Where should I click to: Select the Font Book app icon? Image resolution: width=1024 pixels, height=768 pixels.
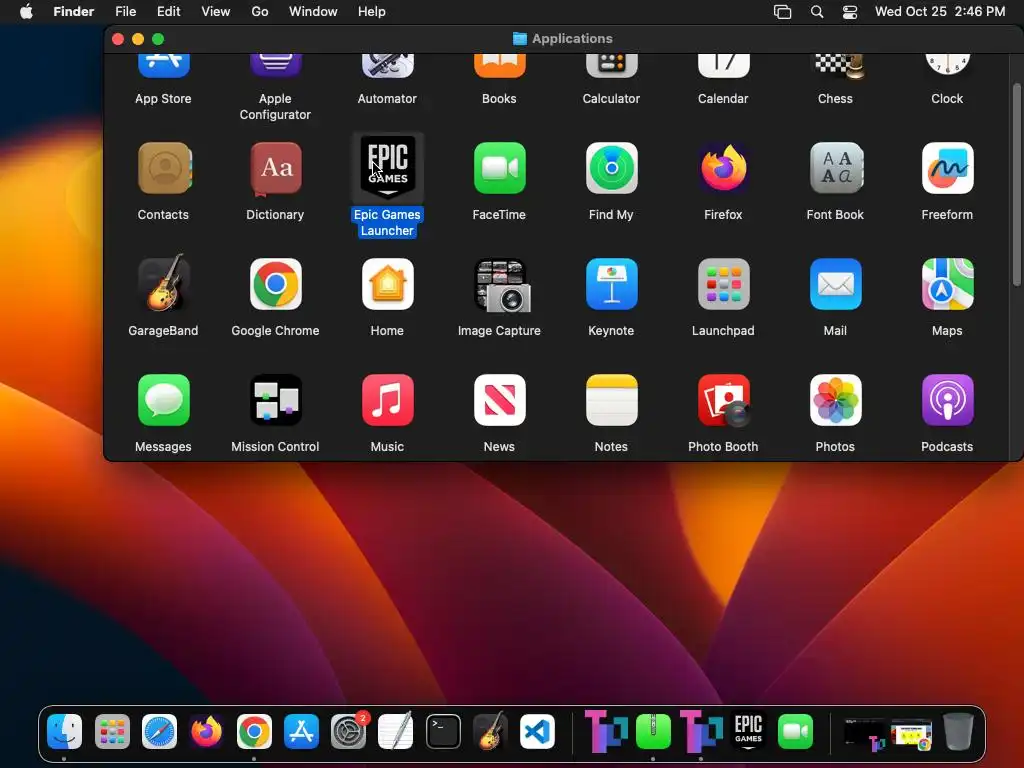coord(836,168)
